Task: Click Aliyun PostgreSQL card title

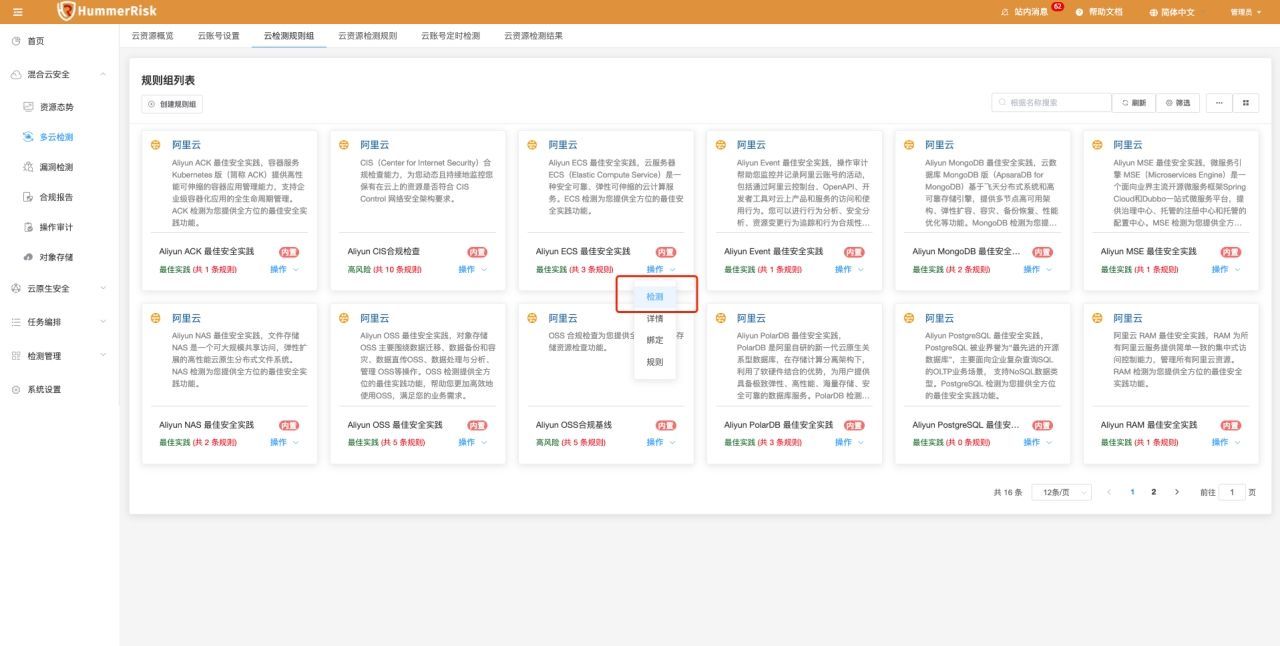Action: [966, 425]
